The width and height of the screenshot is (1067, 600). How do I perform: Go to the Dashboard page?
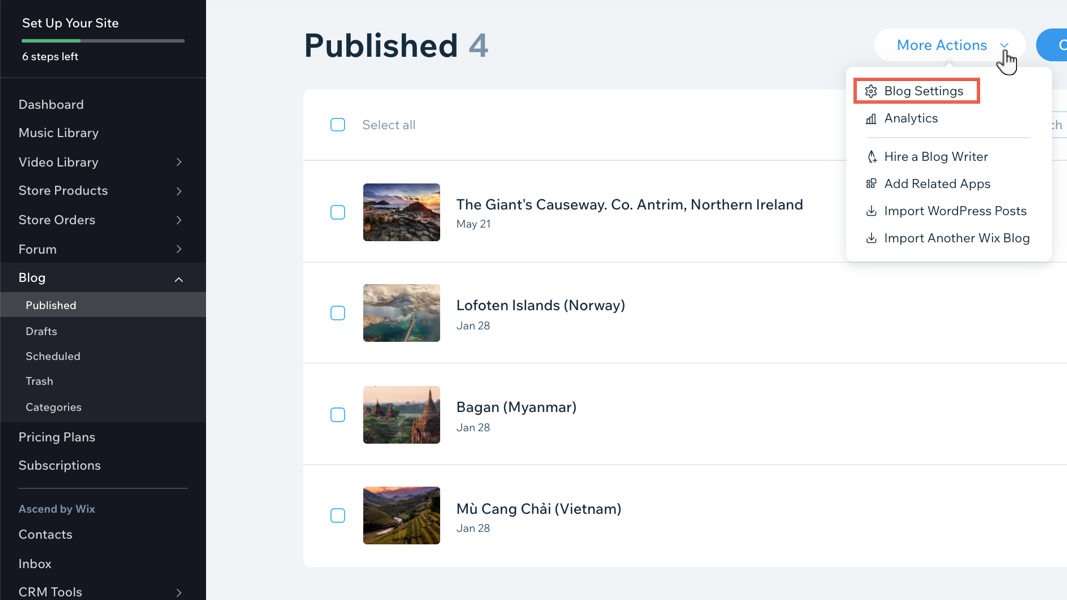click(51, 104)
